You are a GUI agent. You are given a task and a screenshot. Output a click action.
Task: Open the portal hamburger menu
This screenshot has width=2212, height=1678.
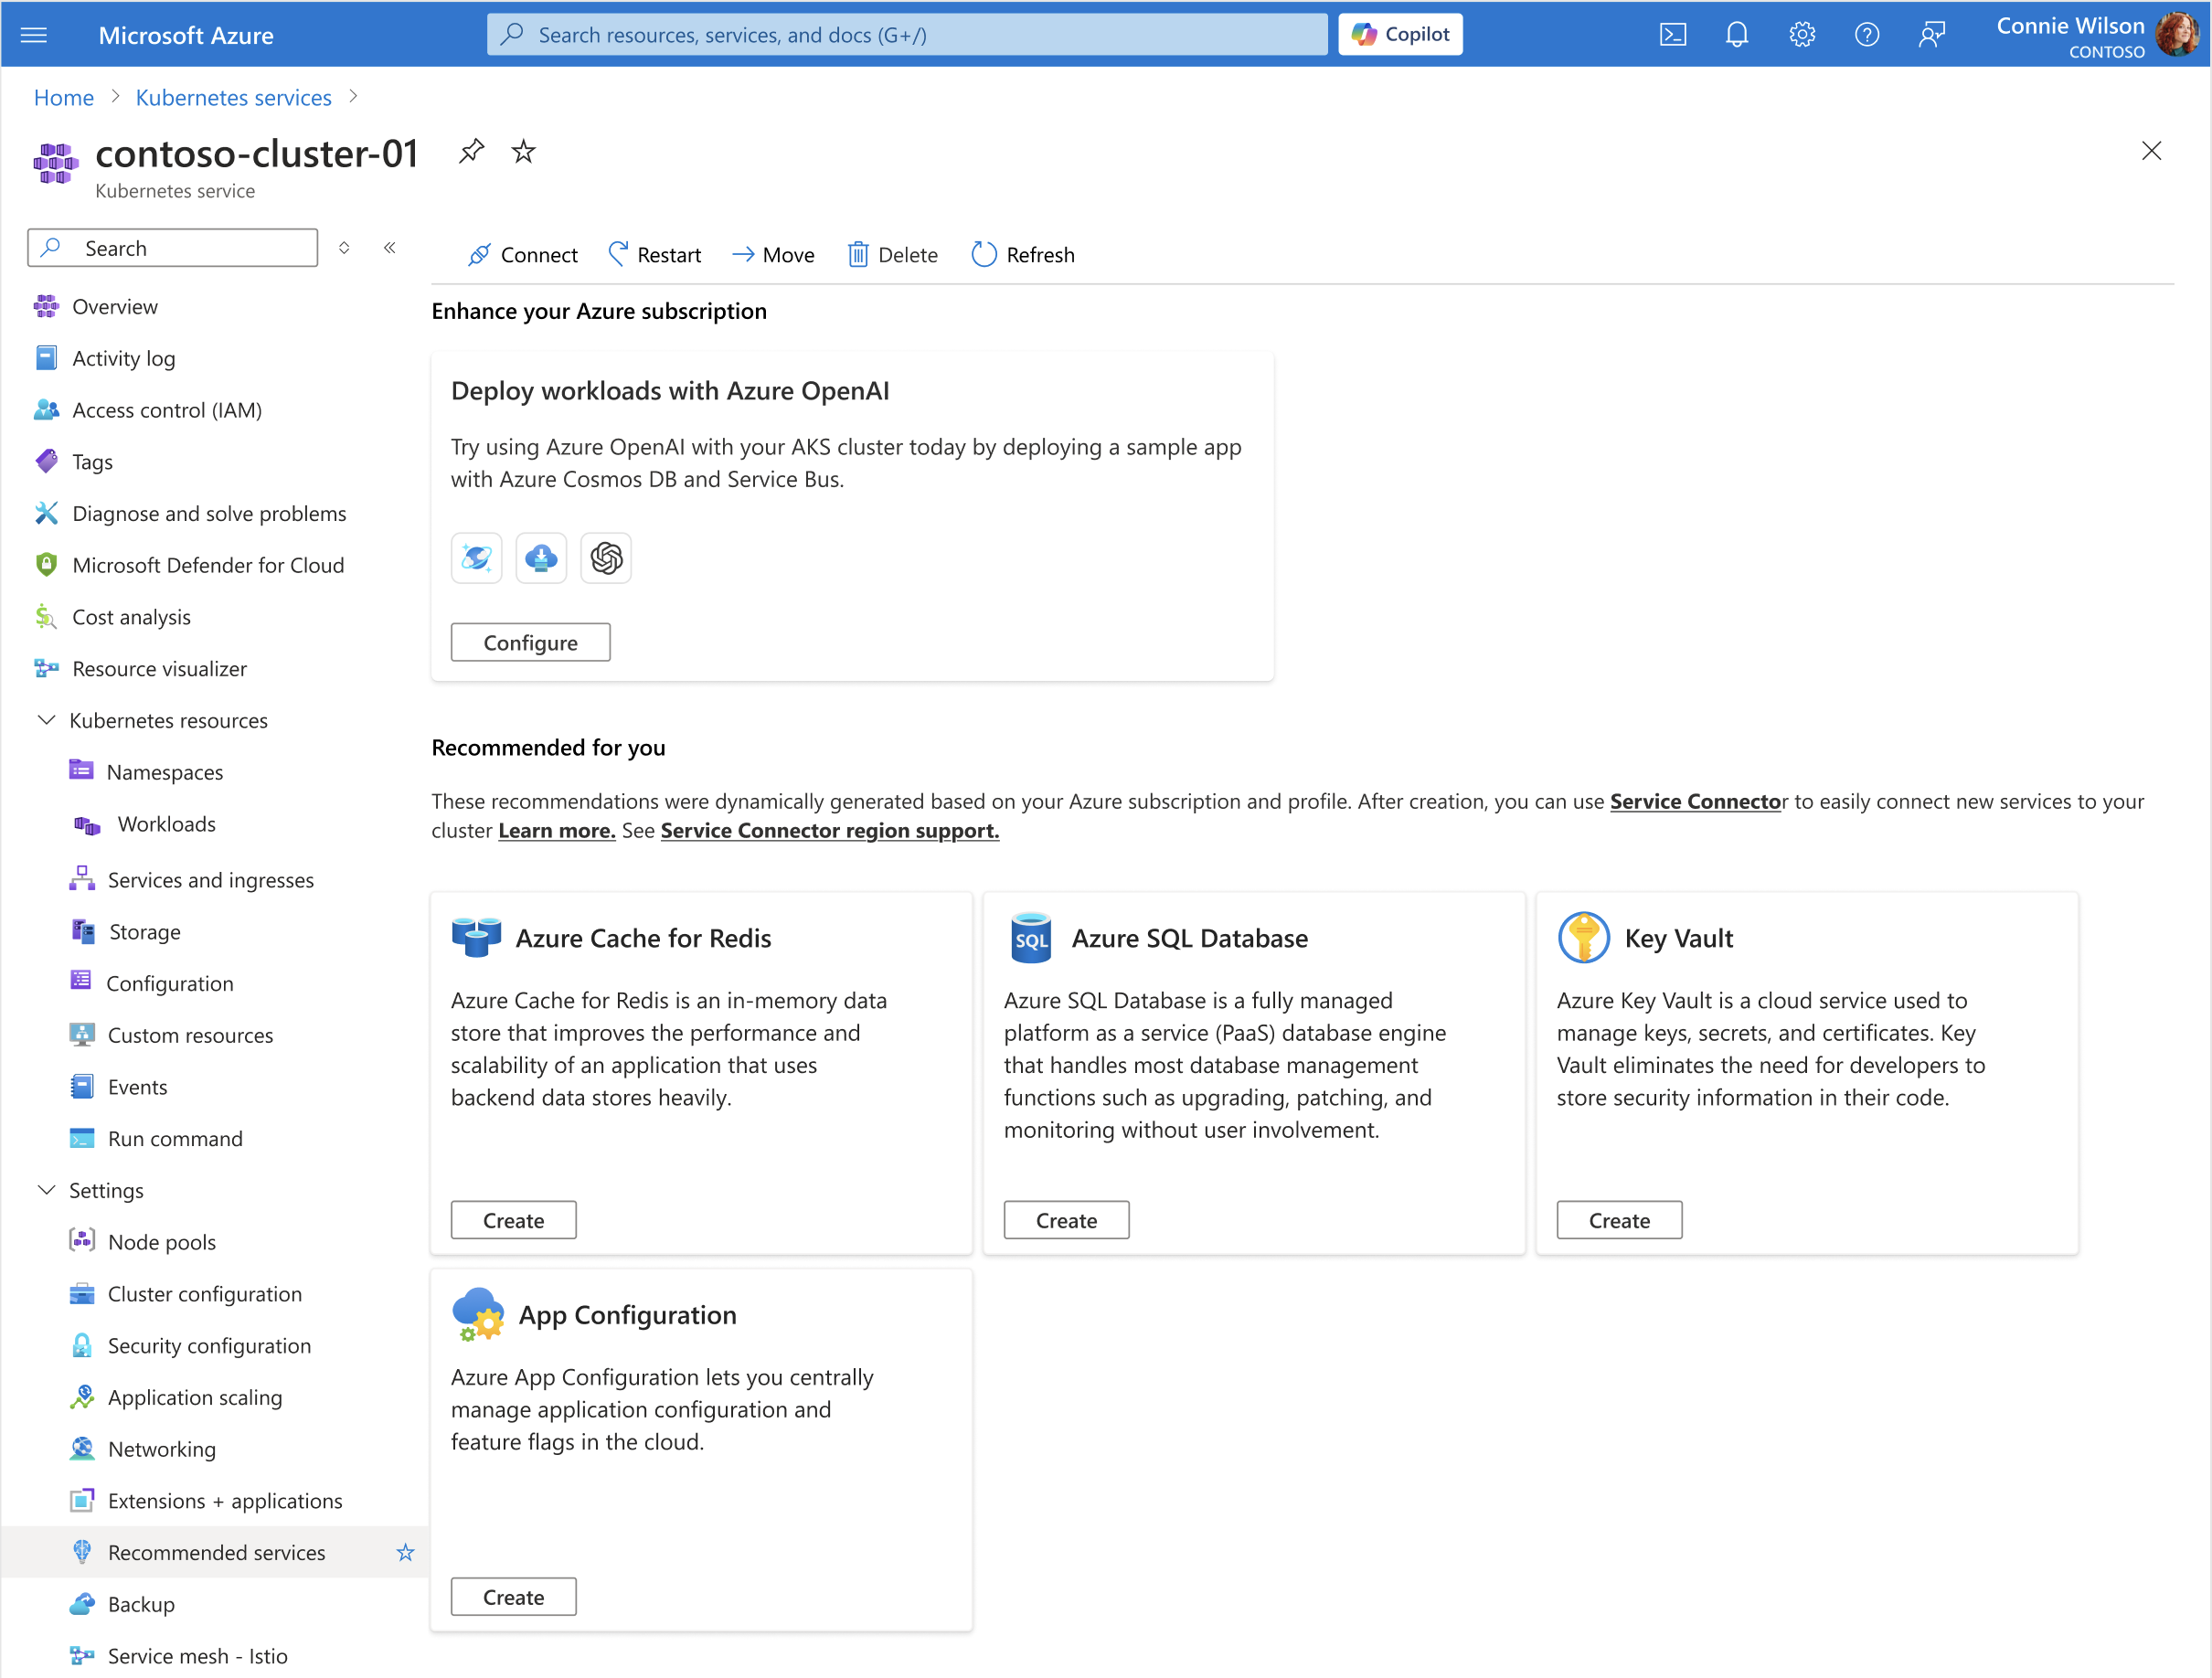[34, 35]
